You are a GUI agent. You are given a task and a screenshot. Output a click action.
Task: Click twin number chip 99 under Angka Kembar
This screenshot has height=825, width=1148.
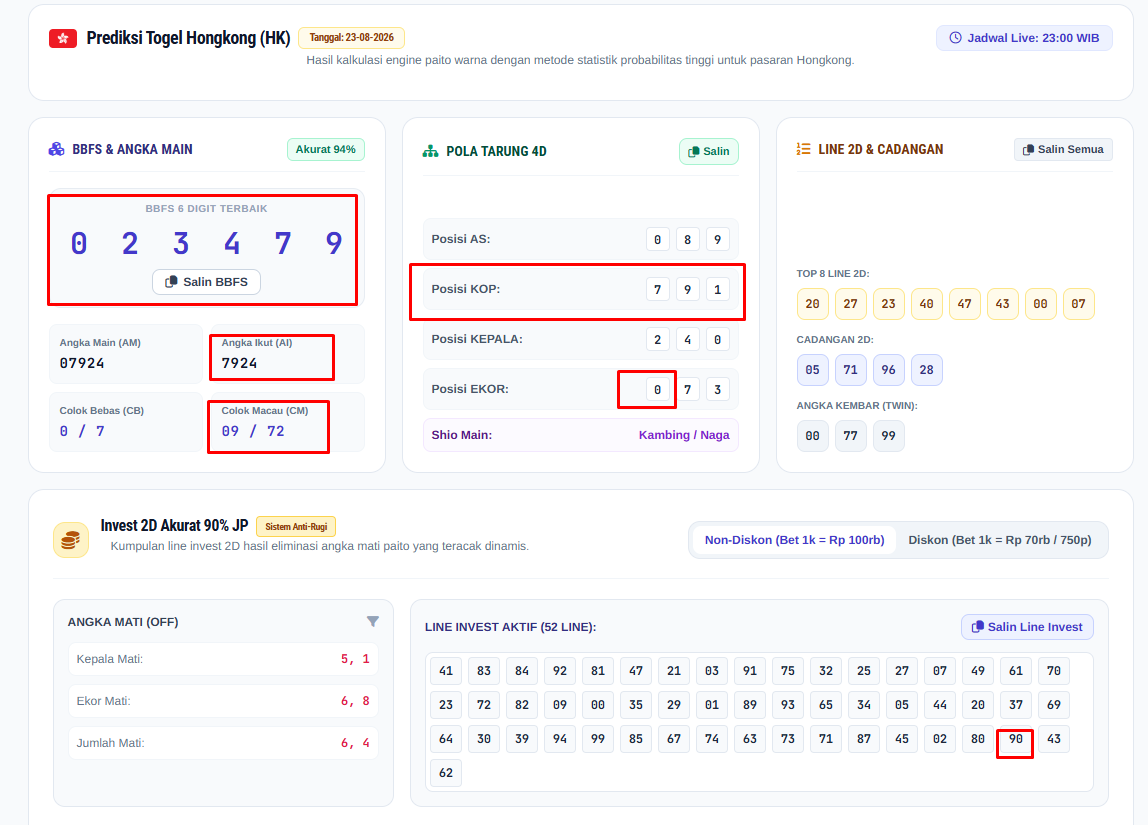point(889,436)
